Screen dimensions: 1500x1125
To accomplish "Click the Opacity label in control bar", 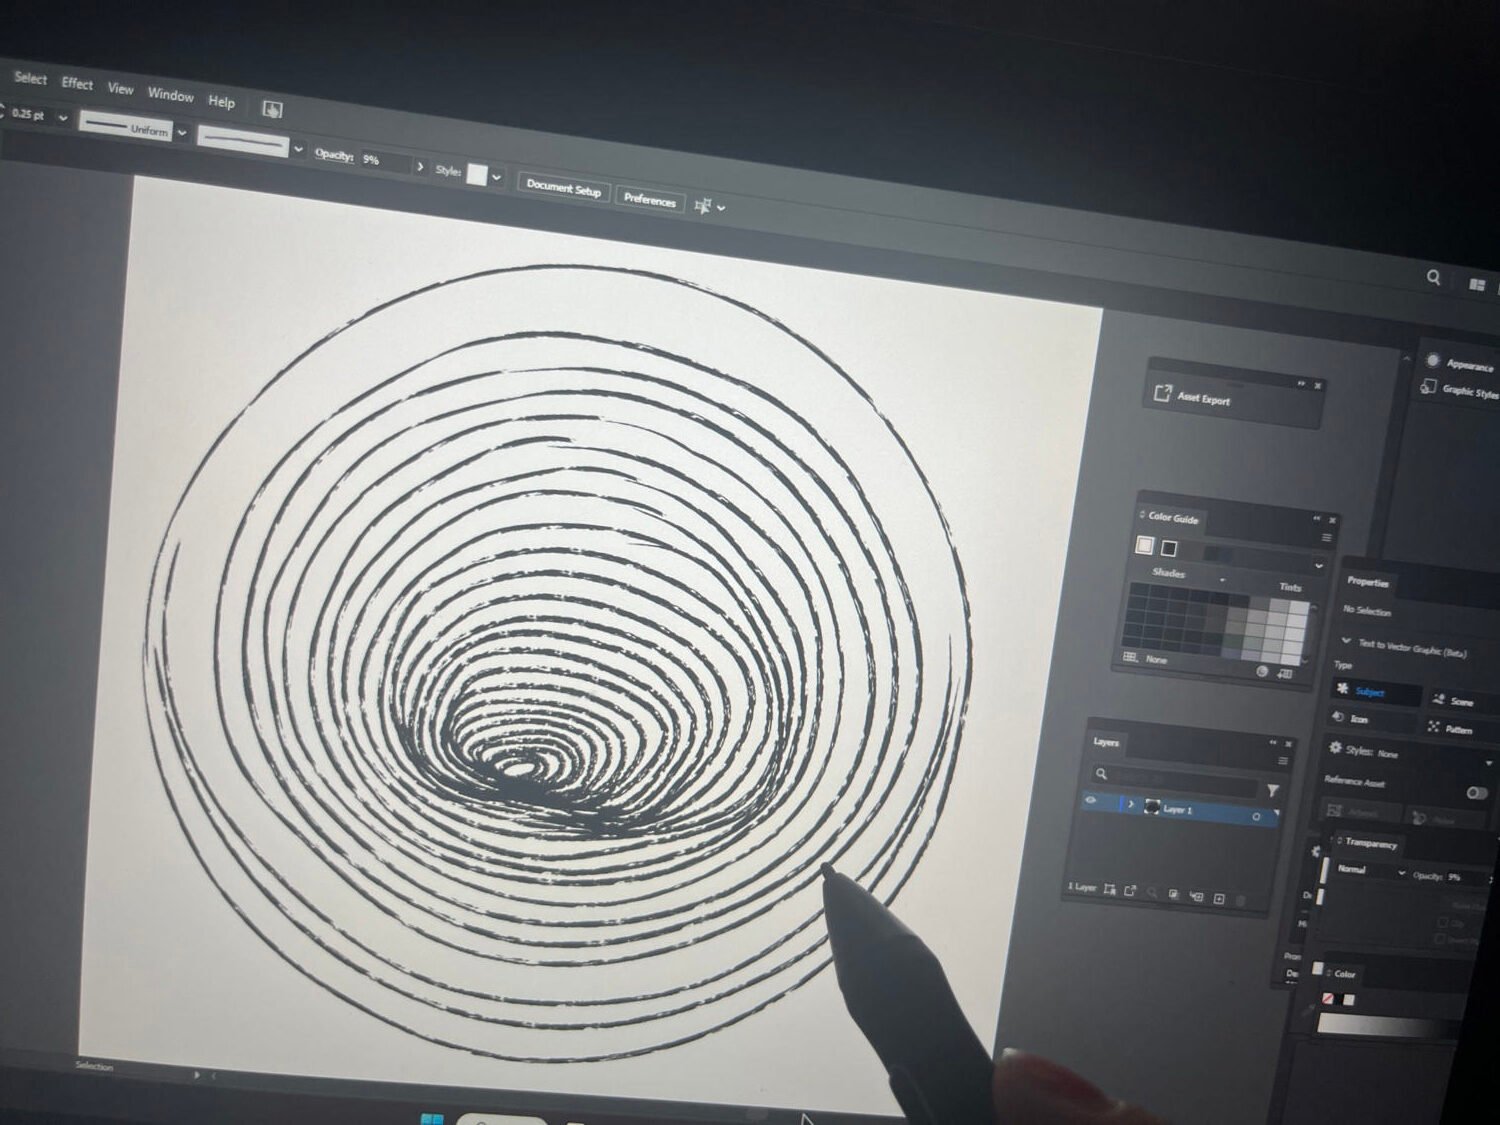I will (334, 154).
